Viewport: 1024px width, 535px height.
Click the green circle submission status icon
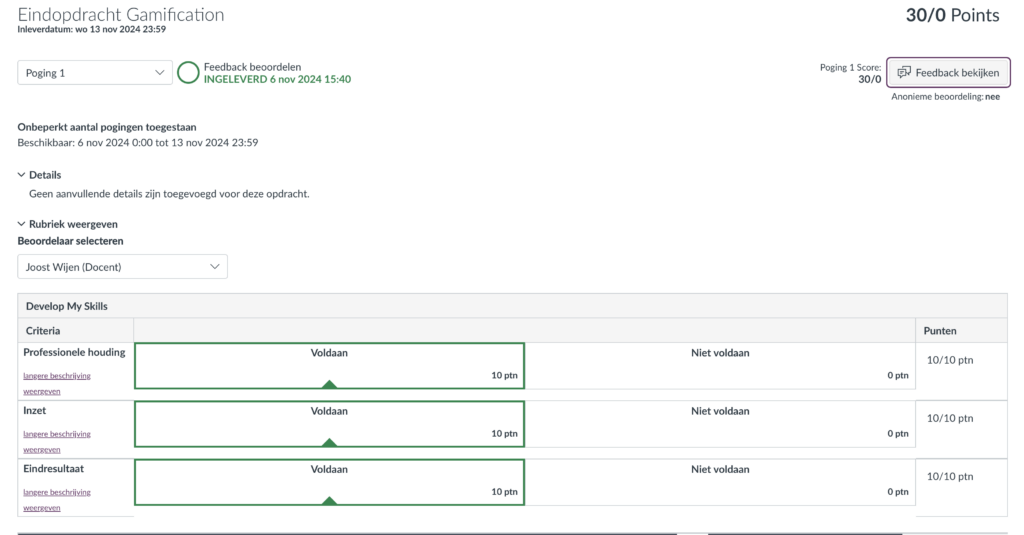click(188, 73)
